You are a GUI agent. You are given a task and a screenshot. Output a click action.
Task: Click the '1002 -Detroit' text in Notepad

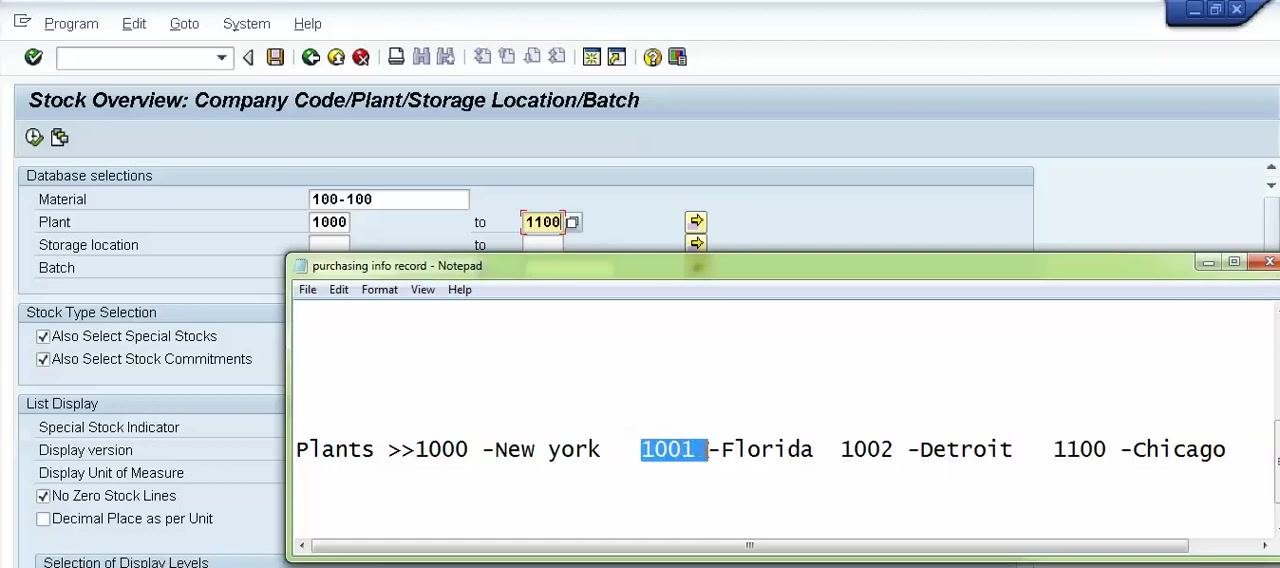click(926, 449)
